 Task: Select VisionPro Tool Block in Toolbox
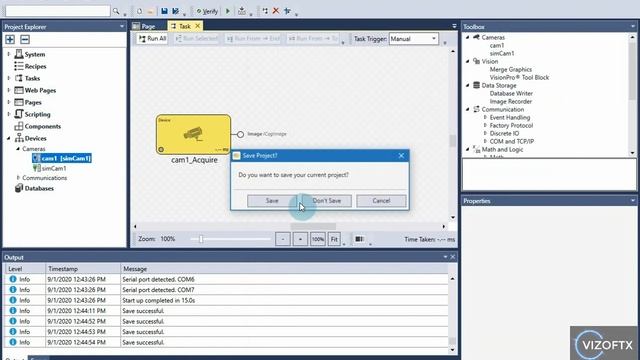pos(519,77)
